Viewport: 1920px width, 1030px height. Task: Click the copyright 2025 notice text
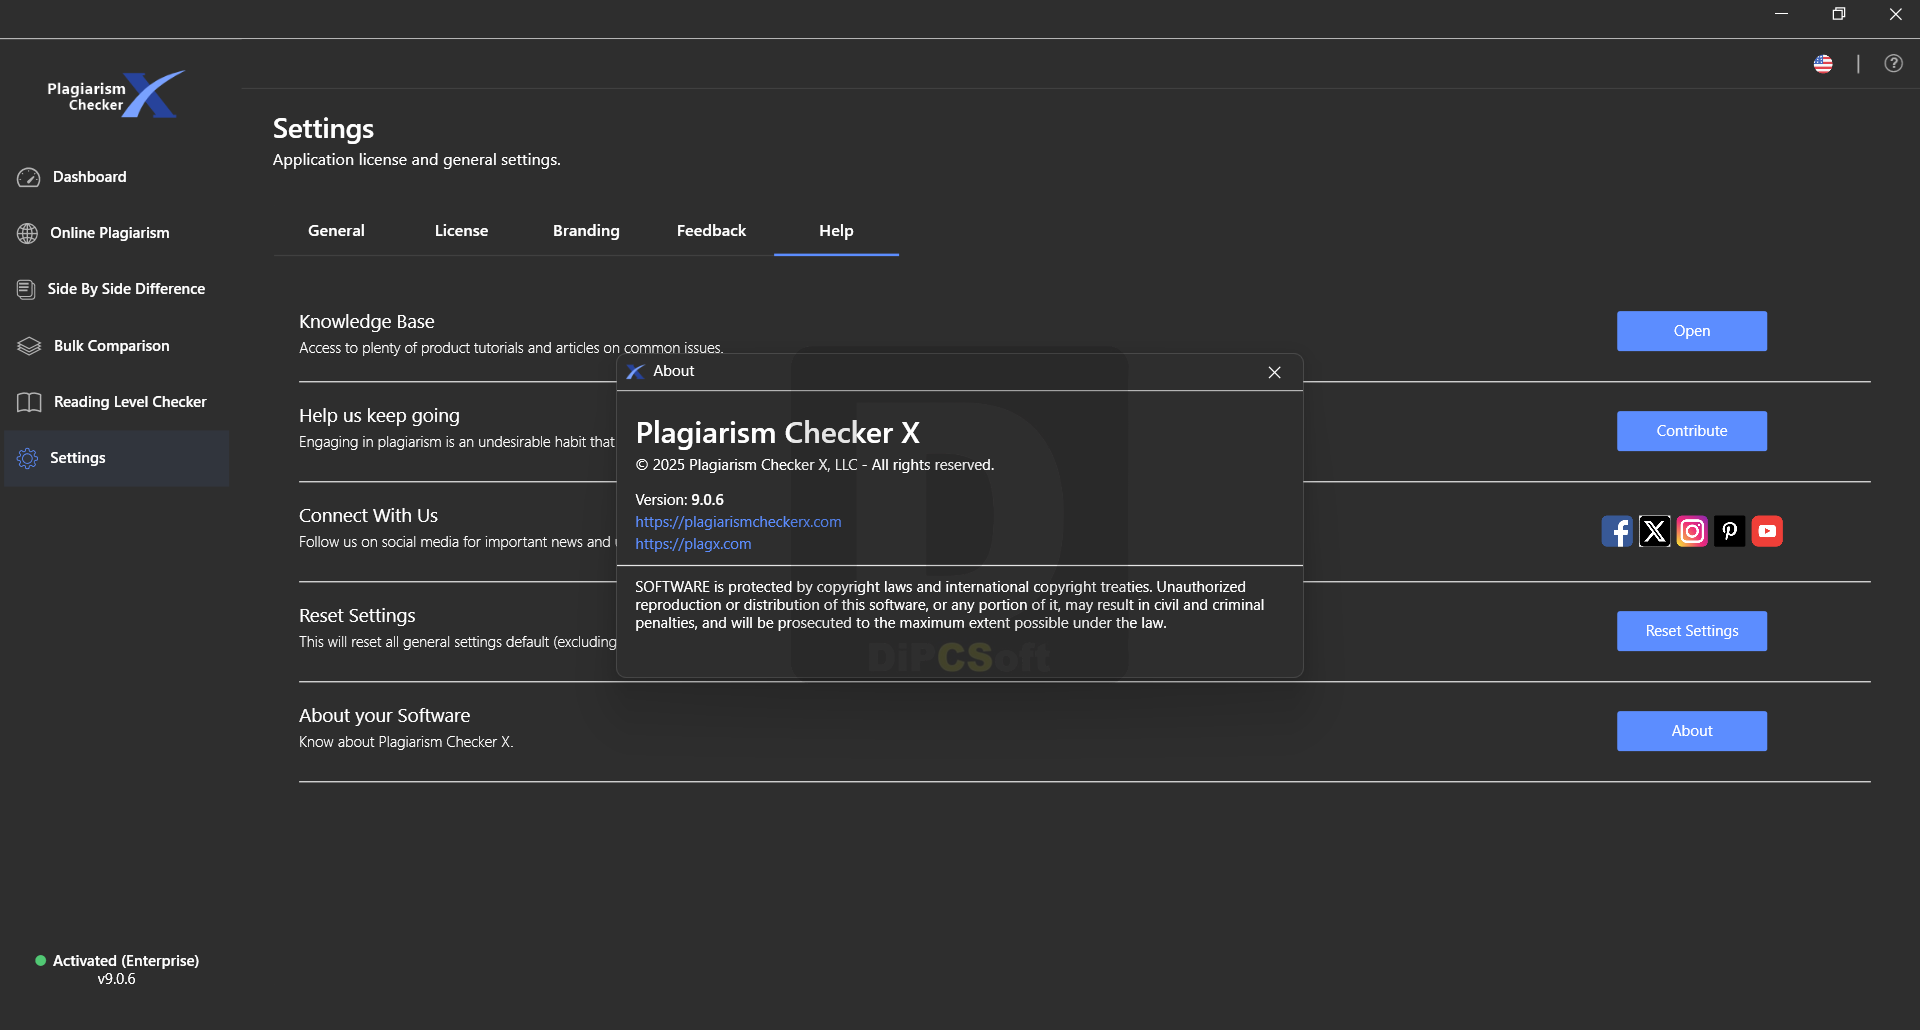click(x=814, y=465)
